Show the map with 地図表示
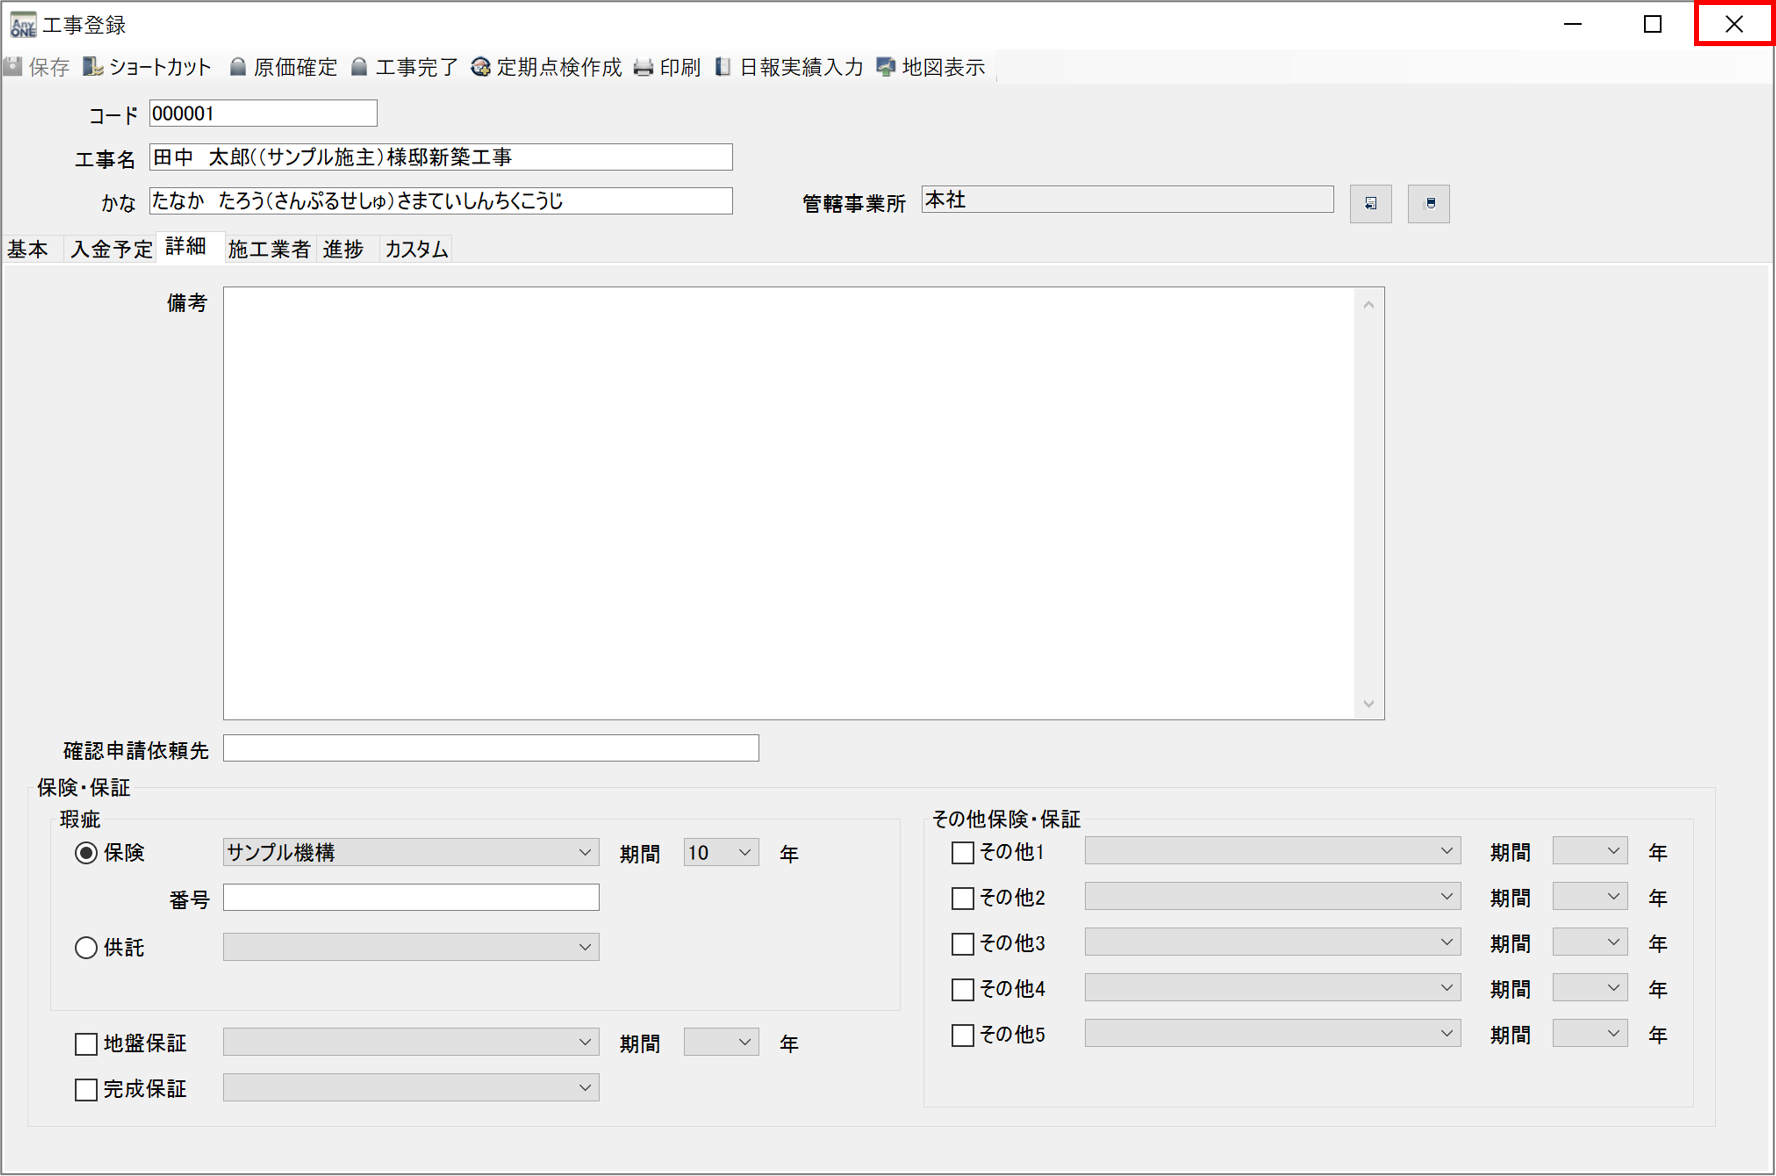The height and width of the screenshot is (1176, 1776). 886,67
